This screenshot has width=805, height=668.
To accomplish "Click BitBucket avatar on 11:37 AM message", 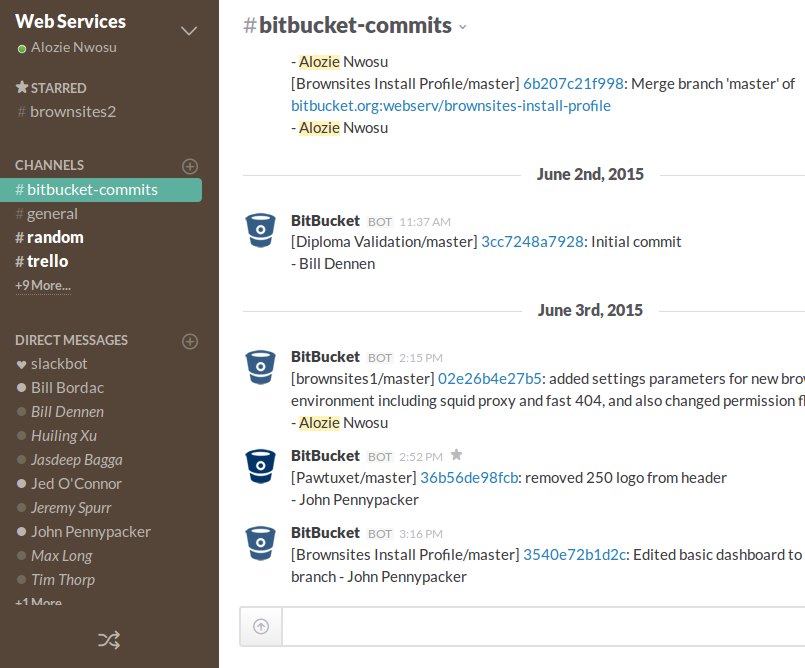I will pyautogui.click(x=261, y=231).
